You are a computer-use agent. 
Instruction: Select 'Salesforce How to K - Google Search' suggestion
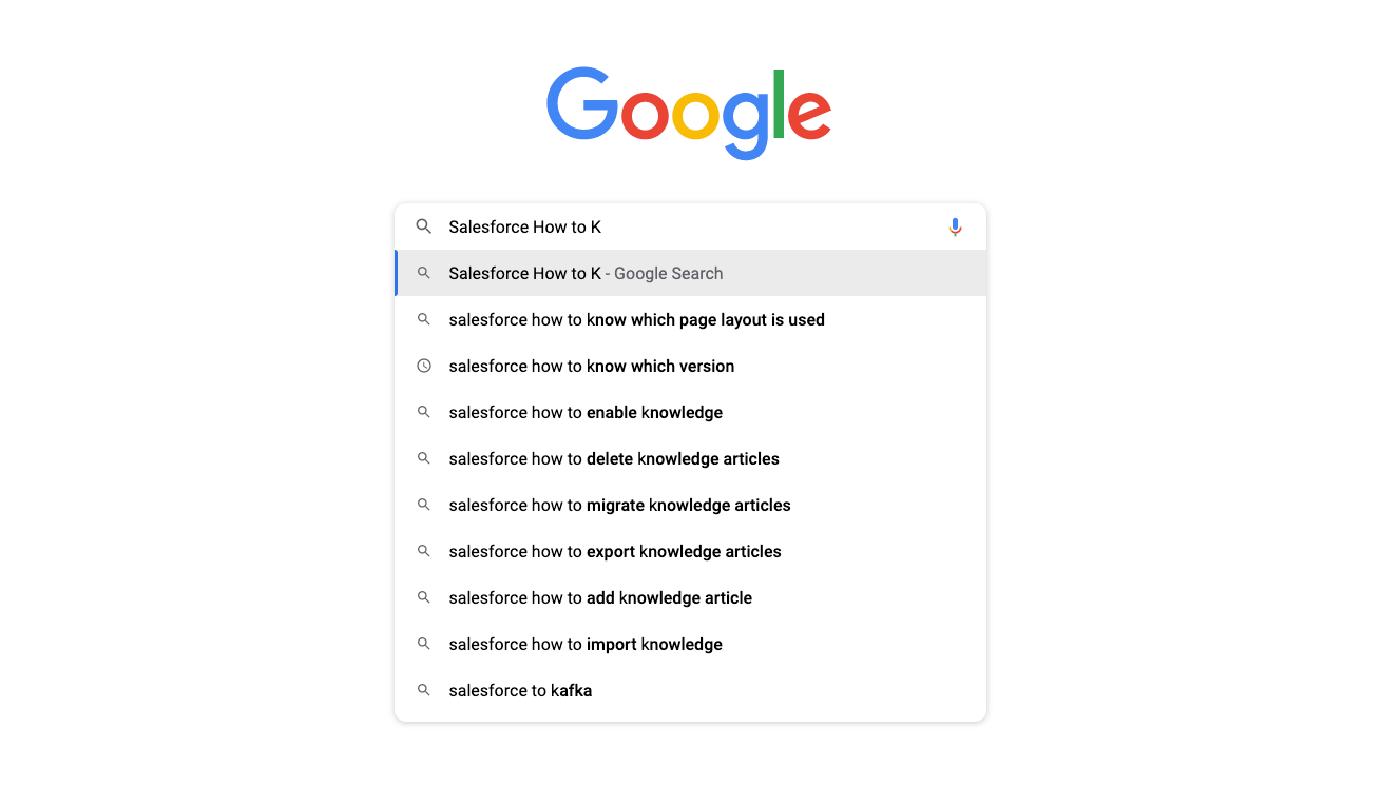click(586, 274)
